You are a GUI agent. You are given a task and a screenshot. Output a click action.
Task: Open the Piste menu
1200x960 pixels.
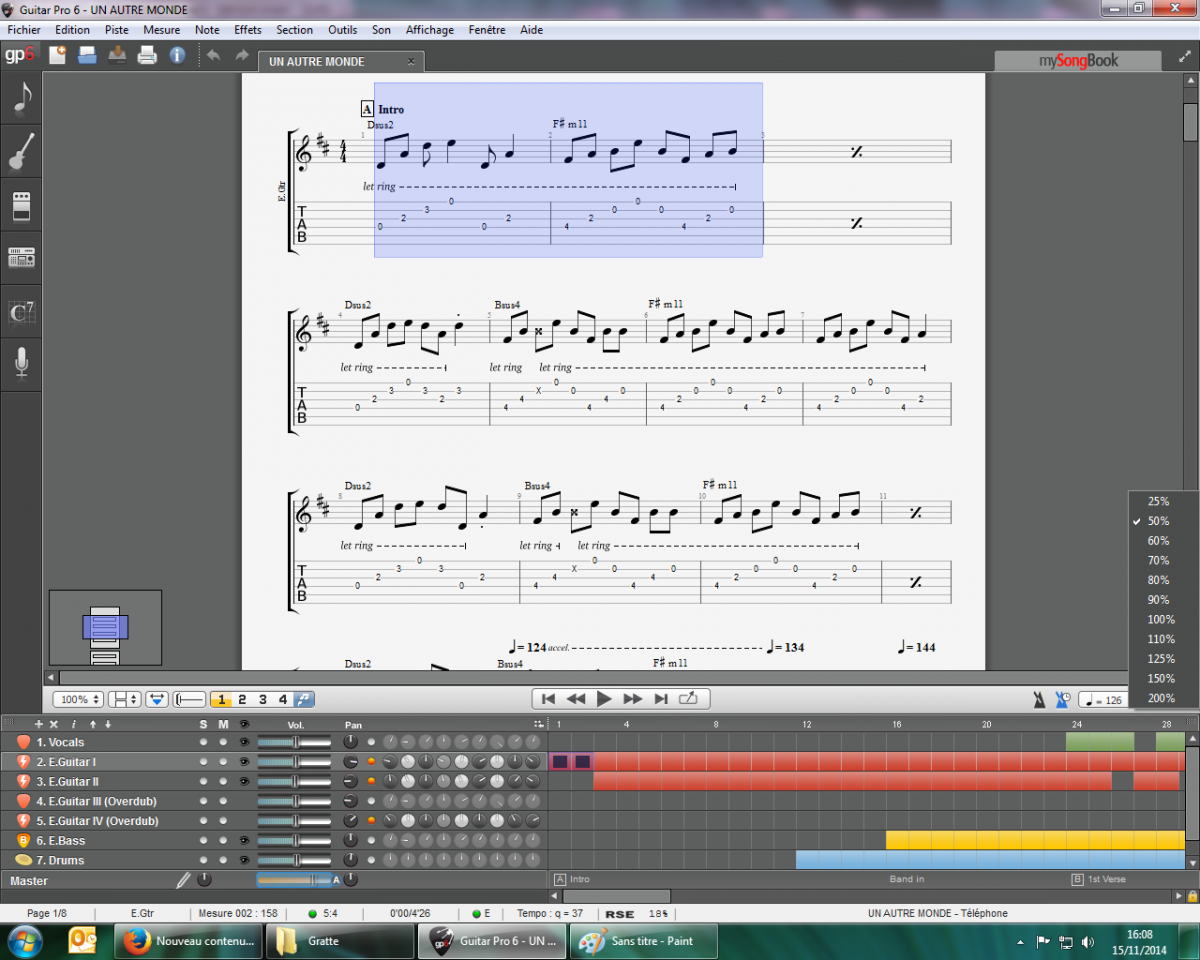click(x=116, y=30)
